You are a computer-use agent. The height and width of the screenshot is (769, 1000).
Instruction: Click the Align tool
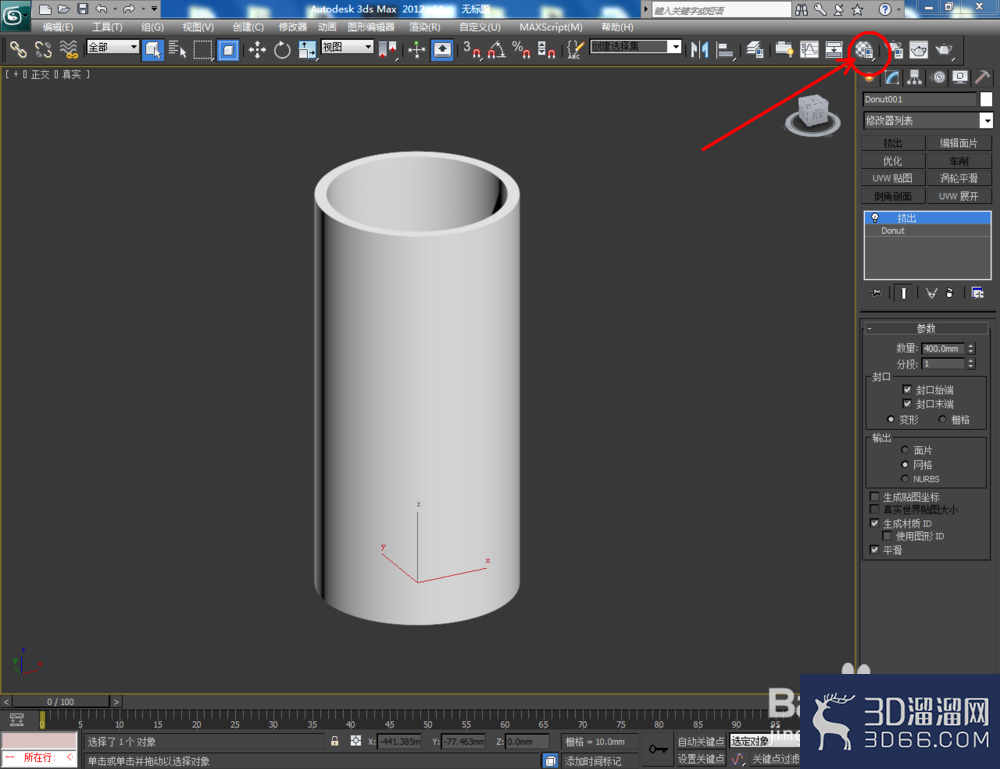724,50
